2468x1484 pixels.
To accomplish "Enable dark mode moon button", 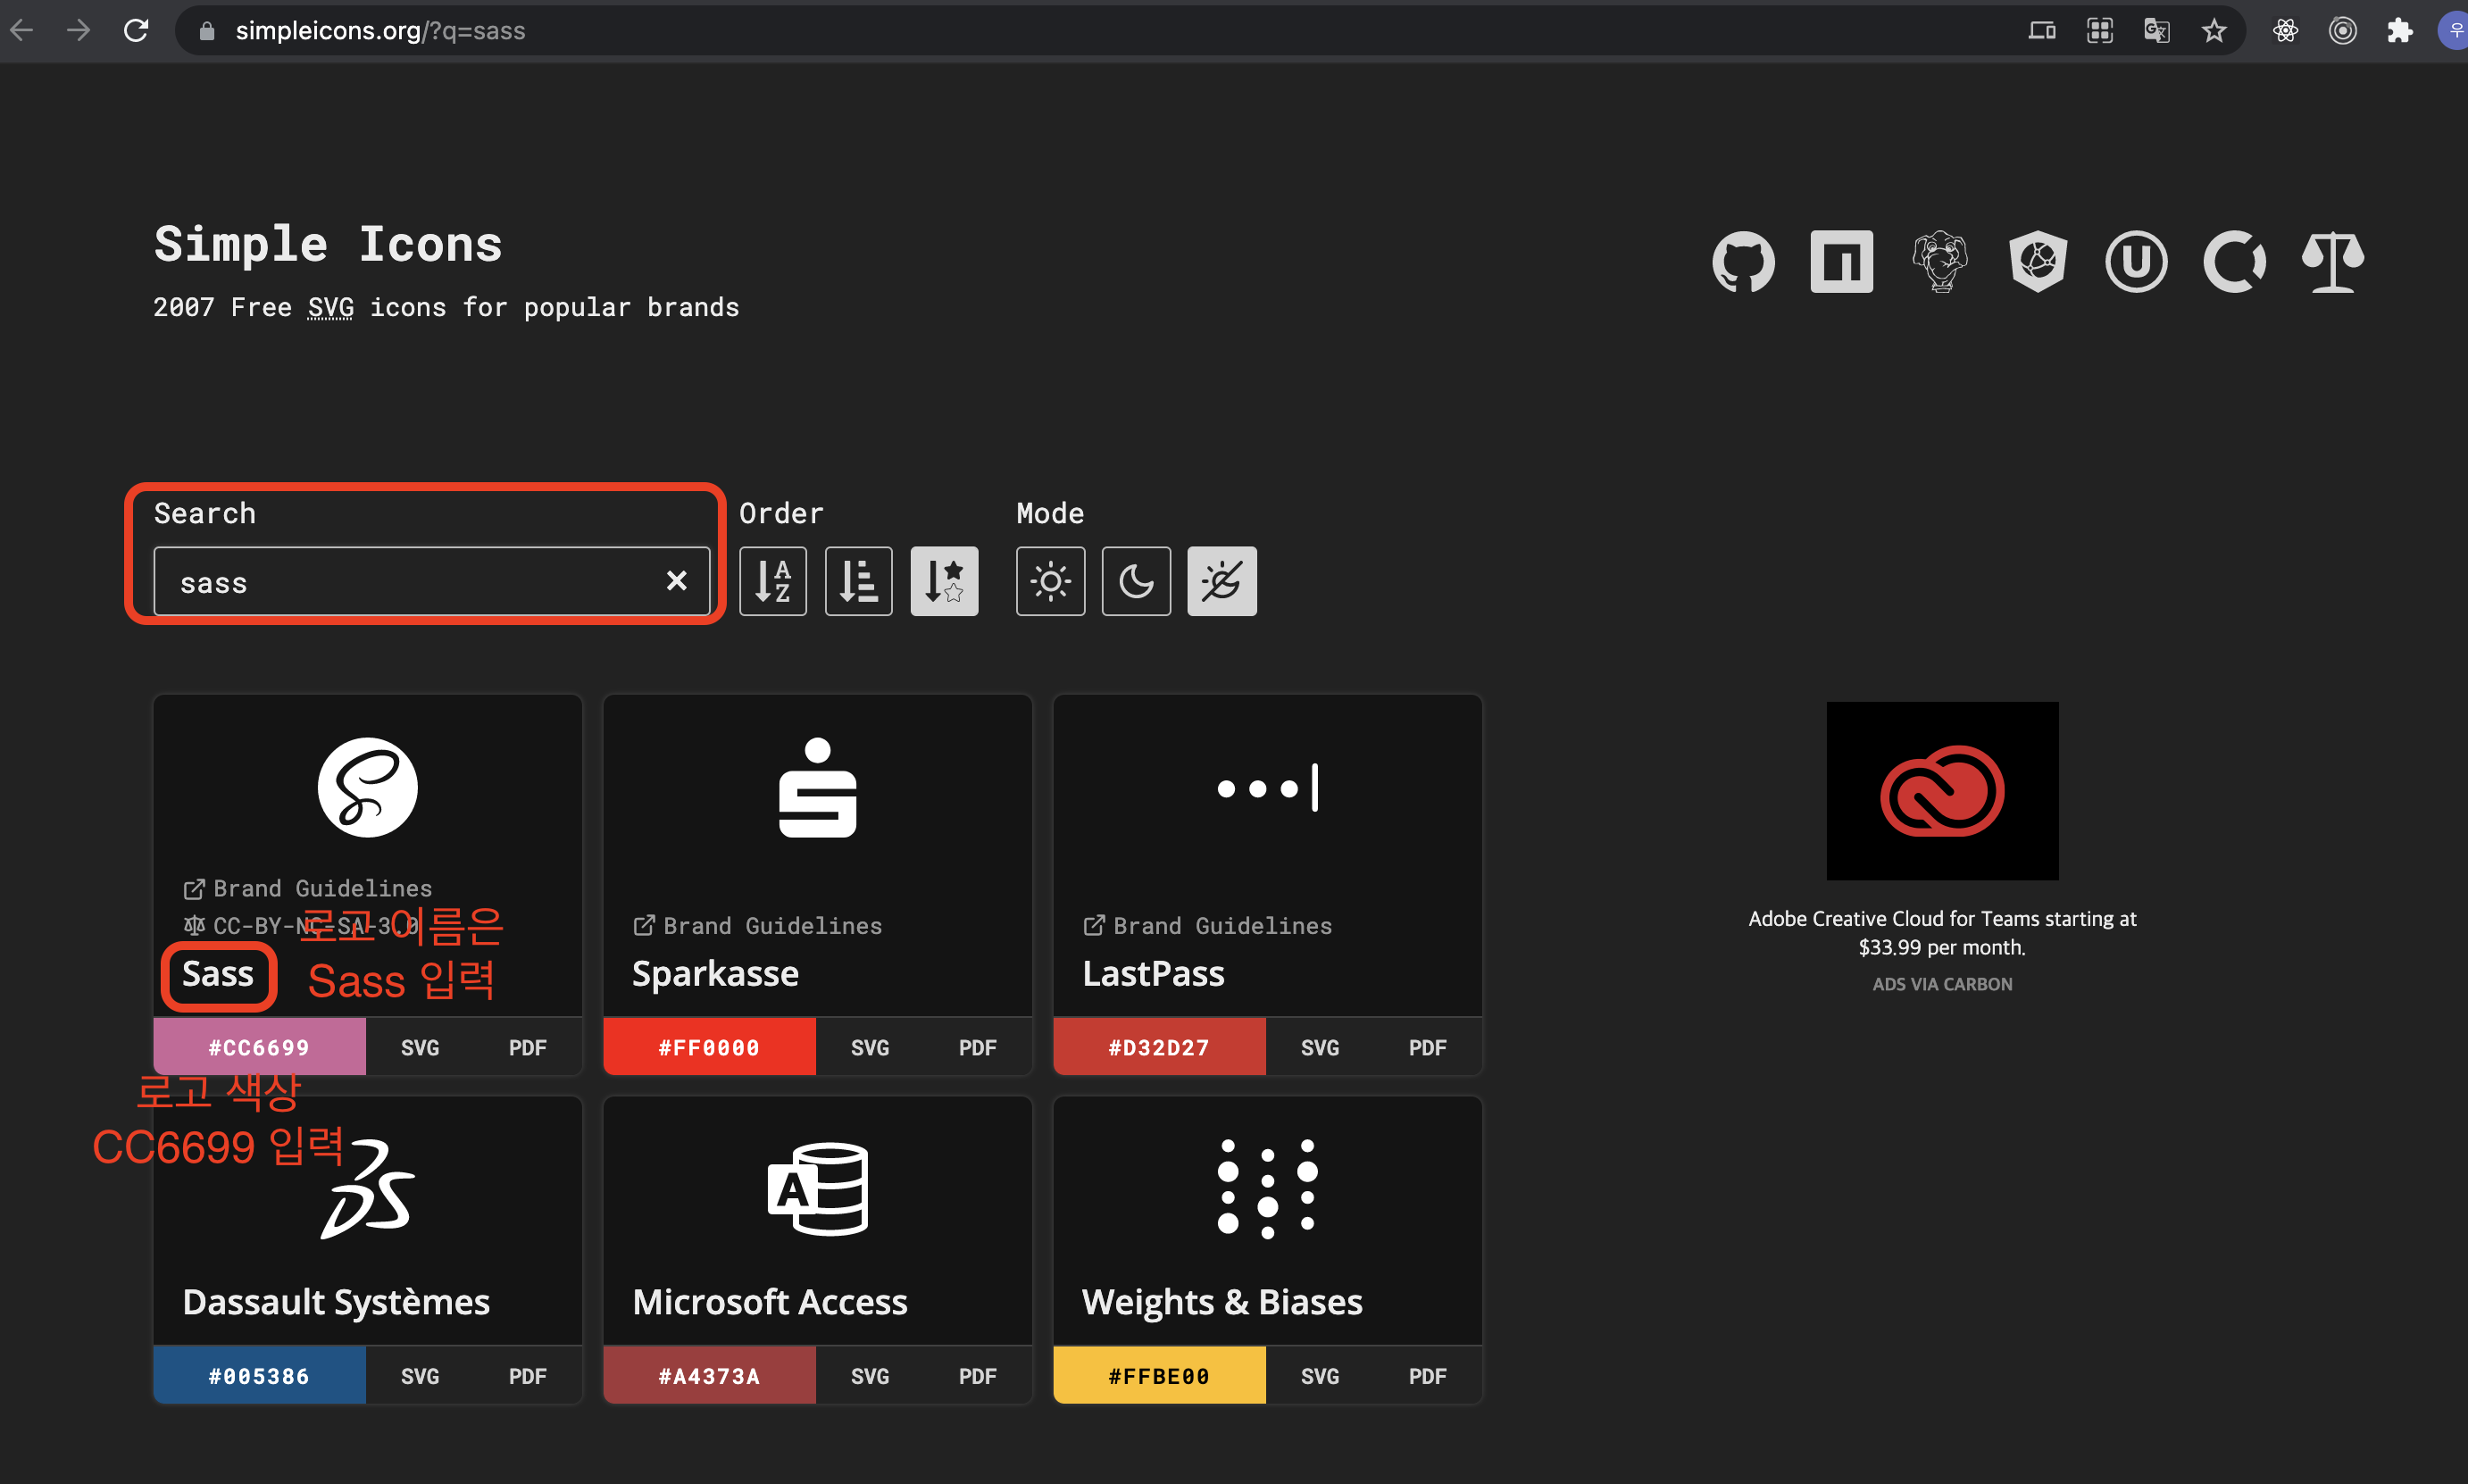I will click(x=1136, y=581).
